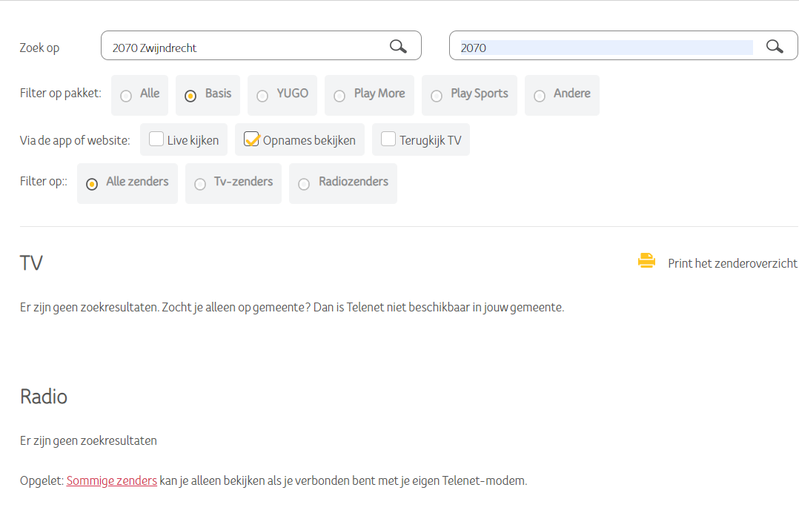Click the yellow printer icon
This screenshot has width=799, height=505.
tap(647, 262)
